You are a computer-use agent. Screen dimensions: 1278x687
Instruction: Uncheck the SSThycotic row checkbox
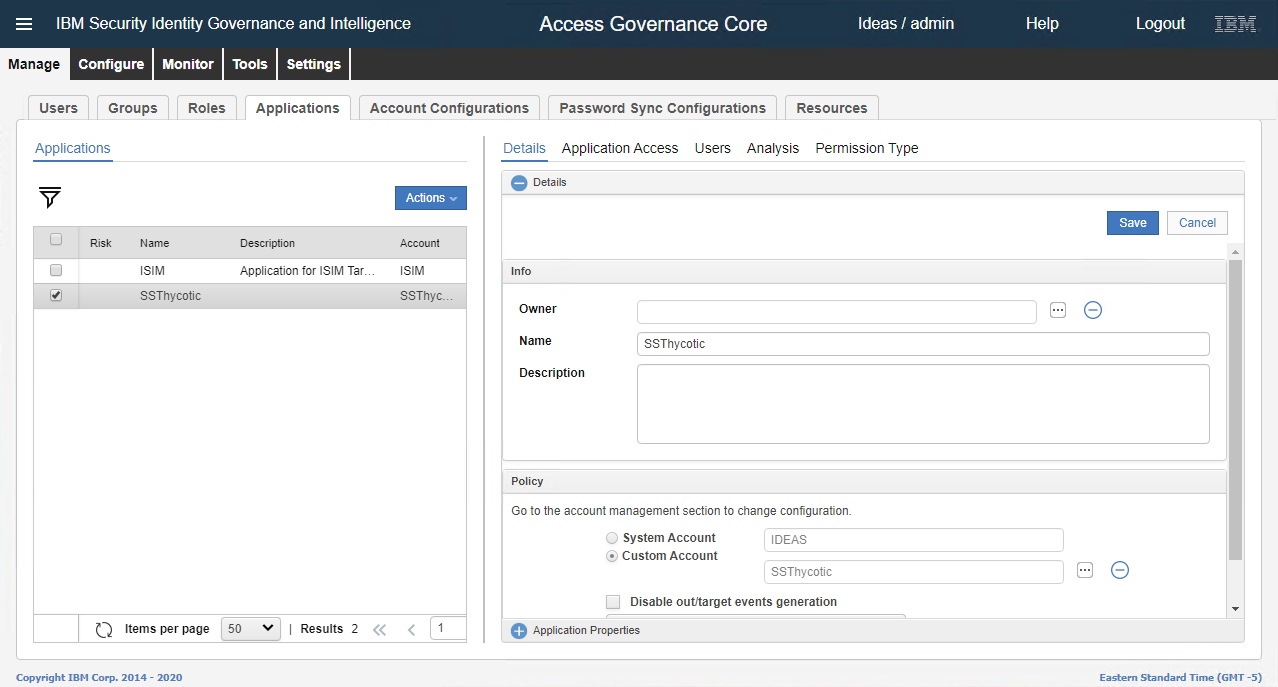pos(55,295)
